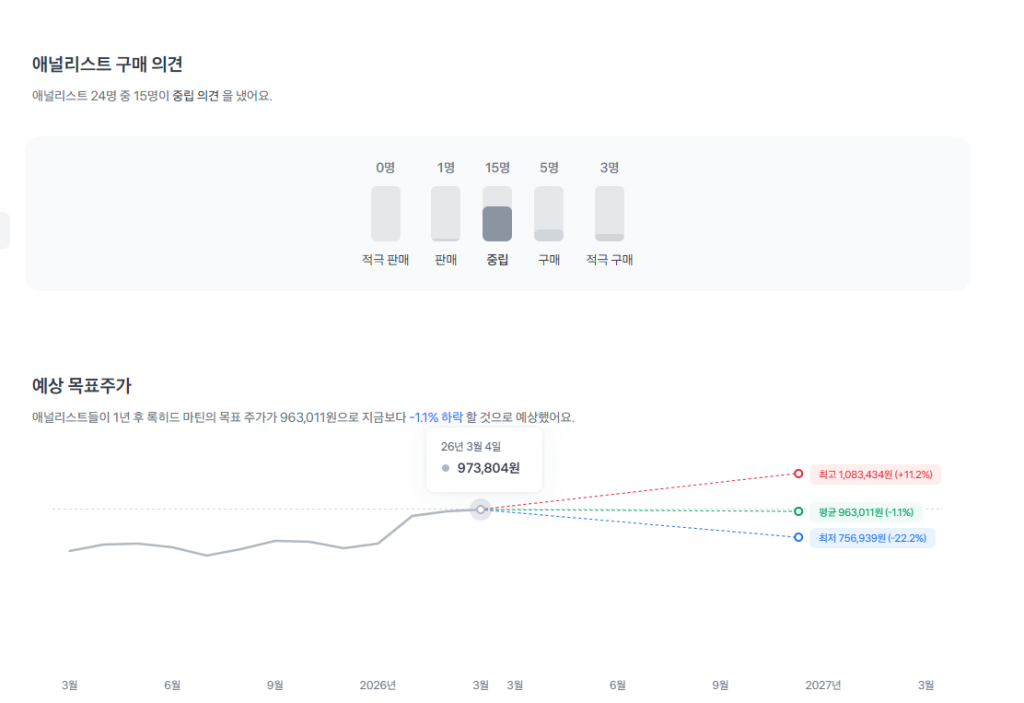
Task: Click the current price dot on chart
Action: tap(481, 509)
